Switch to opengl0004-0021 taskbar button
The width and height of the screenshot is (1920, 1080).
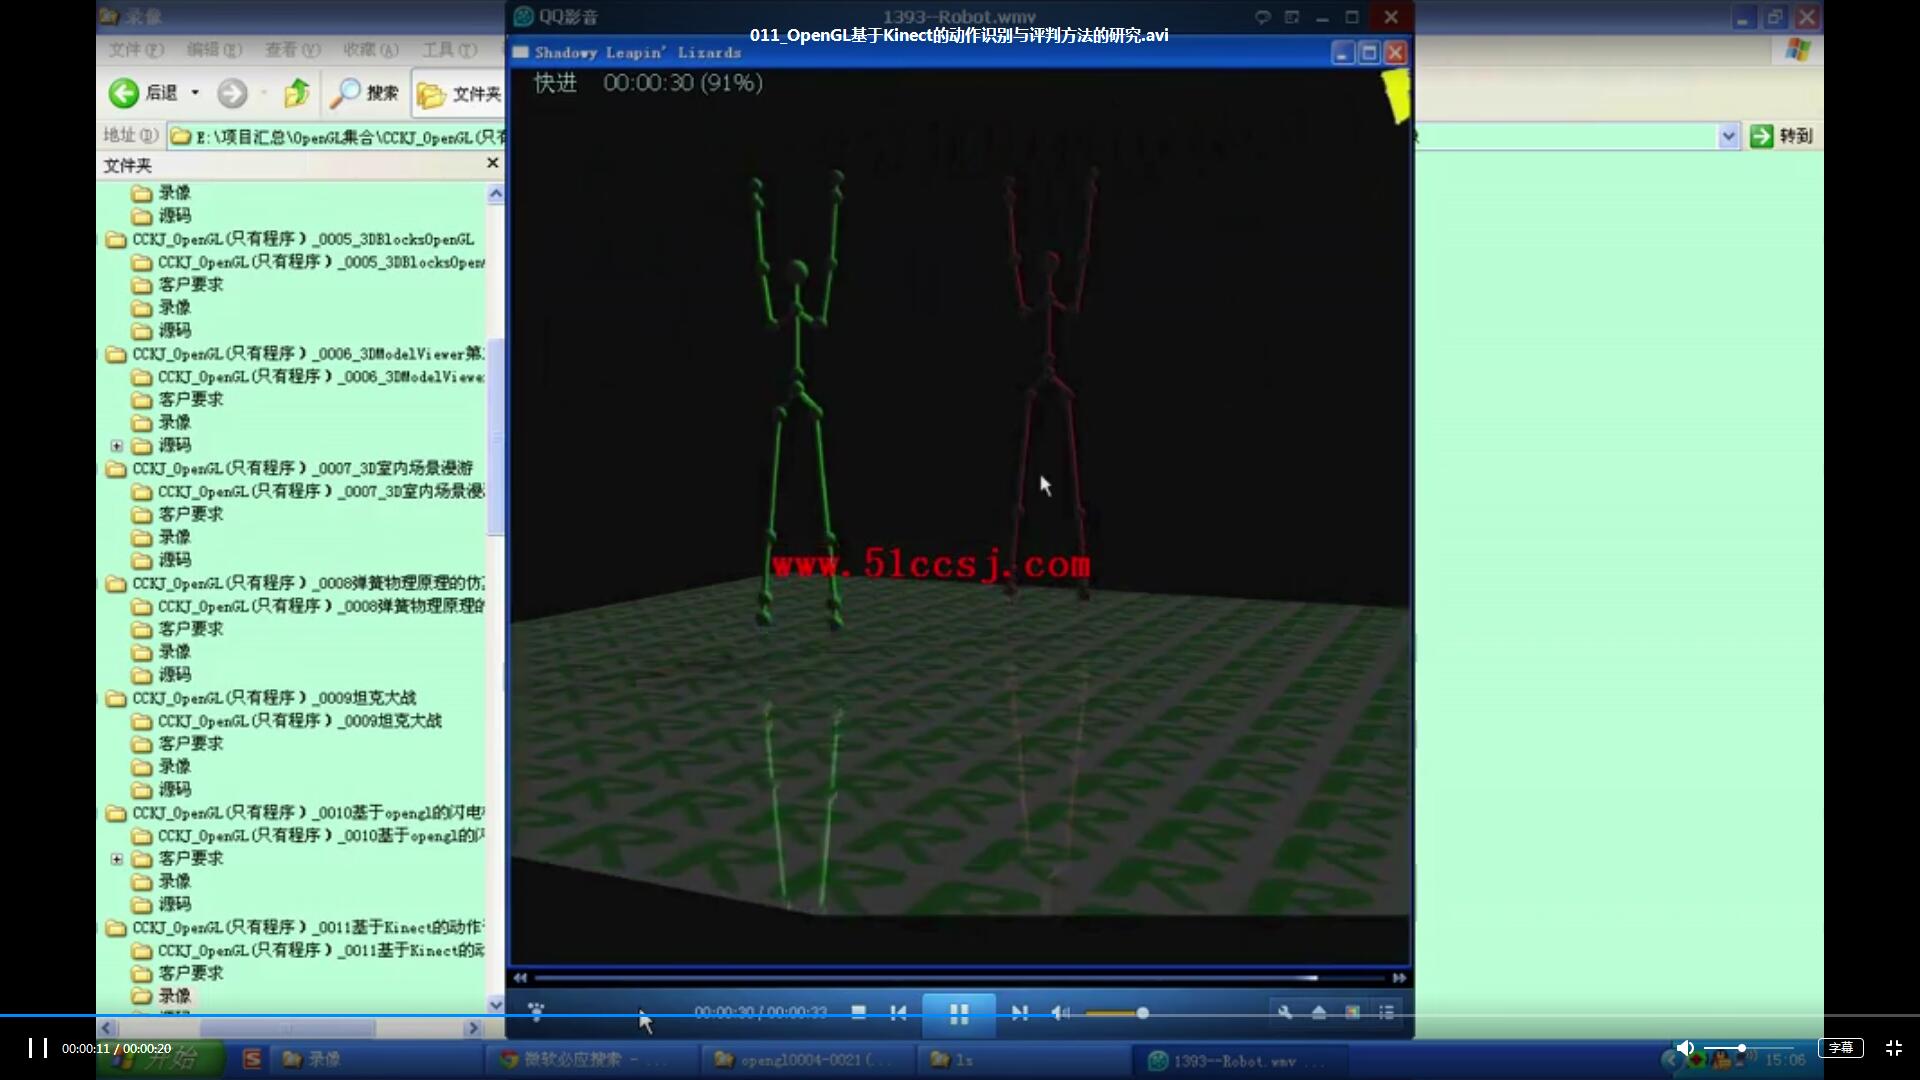(806, 1059)
